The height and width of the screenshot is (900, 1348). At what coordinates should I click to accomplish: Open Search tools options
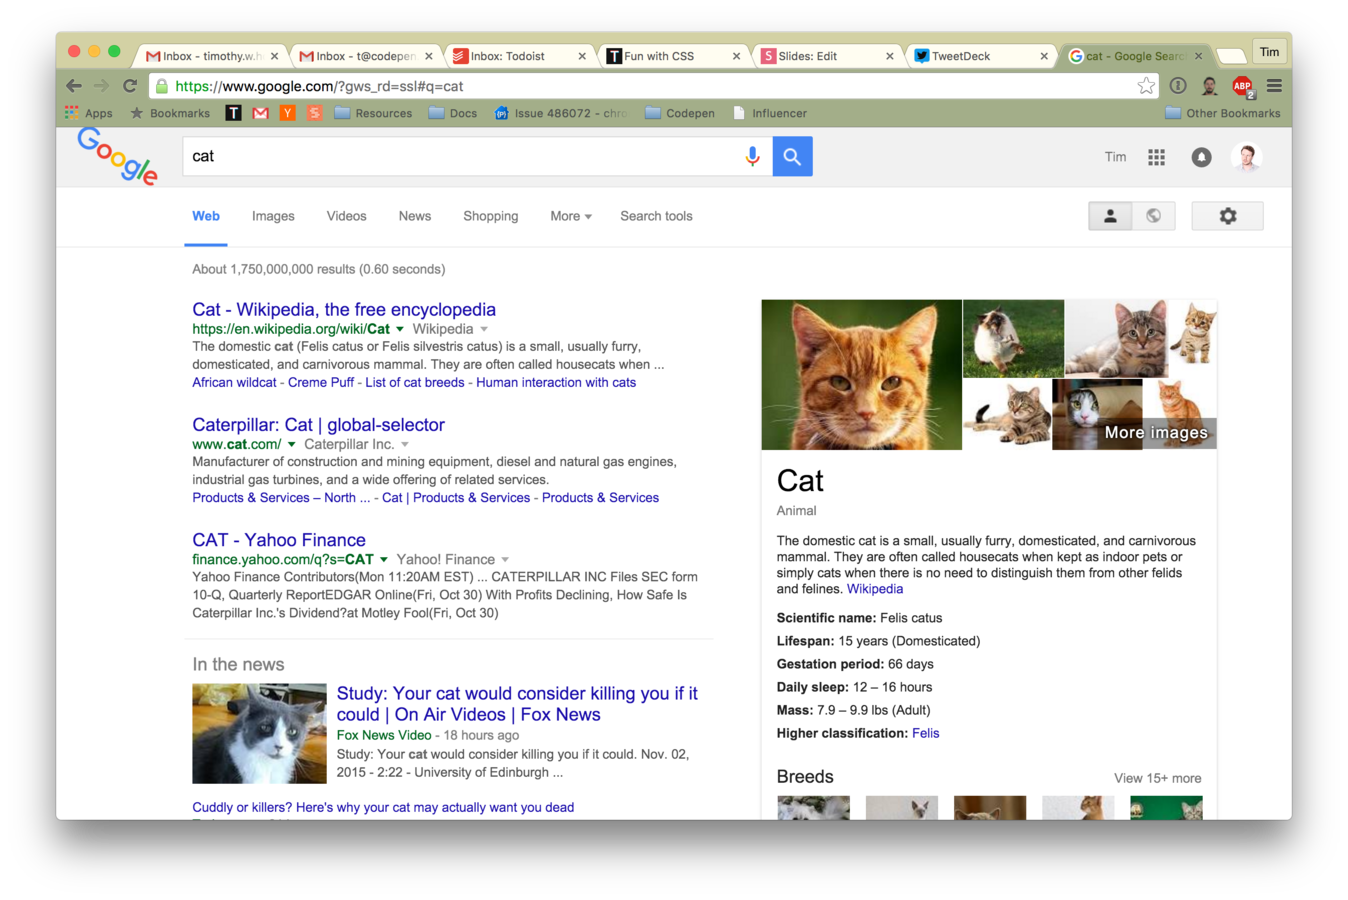tap(656, 216)
